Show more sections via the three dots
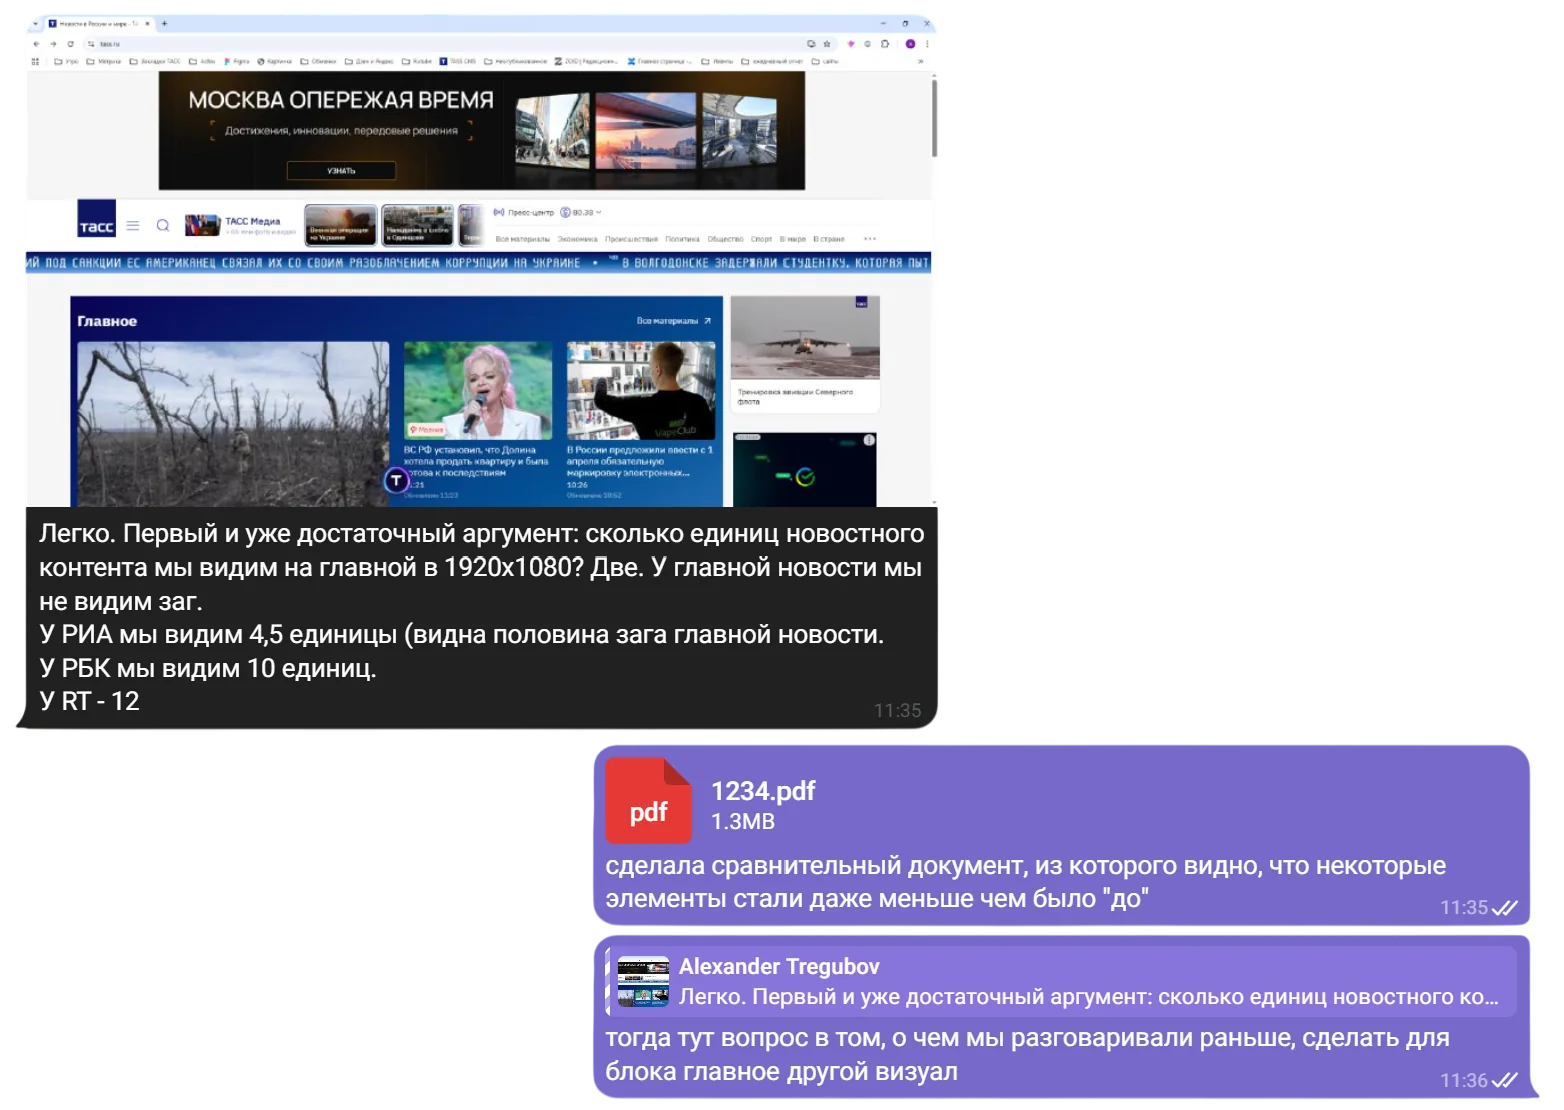Screen dimensions: 1564x1110 click(x=870, y=239)
